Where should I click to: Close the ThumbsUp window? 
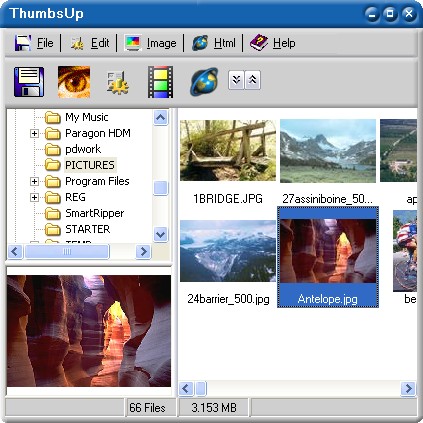pos(409,14)
